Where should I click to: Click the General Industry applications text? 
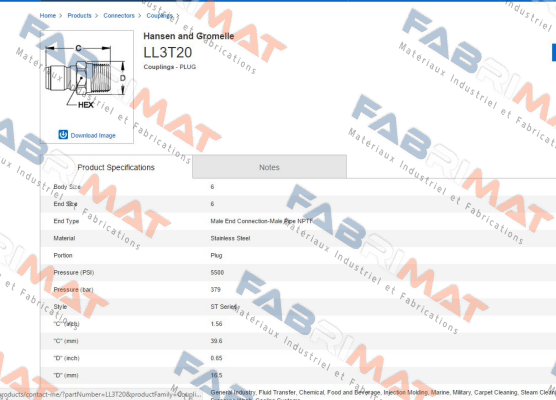tap(383, 393)
